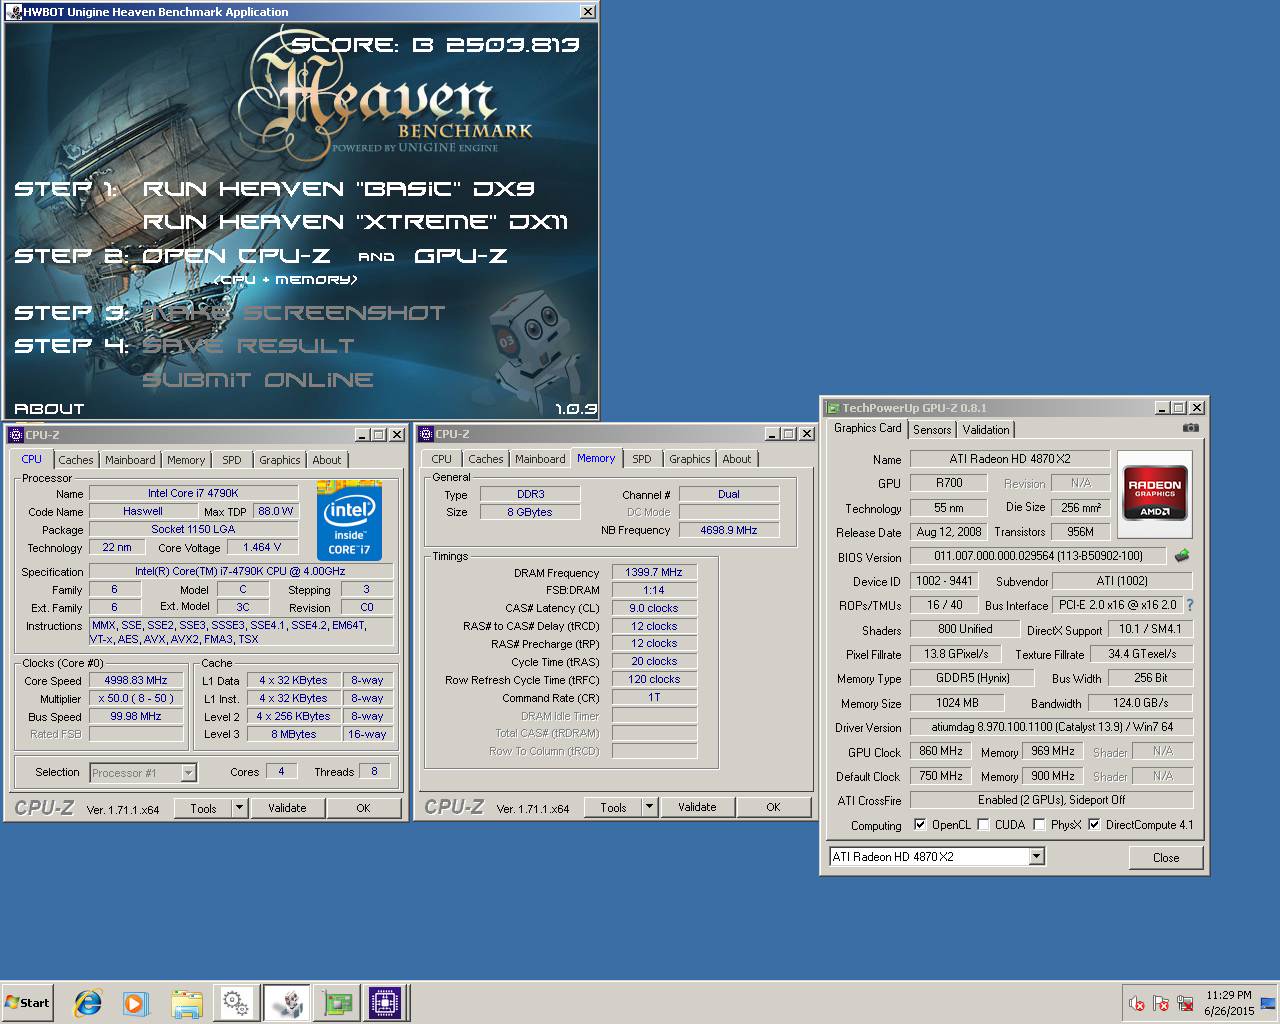Click the Close button in GPU-Z

(x=1166, y=857)
